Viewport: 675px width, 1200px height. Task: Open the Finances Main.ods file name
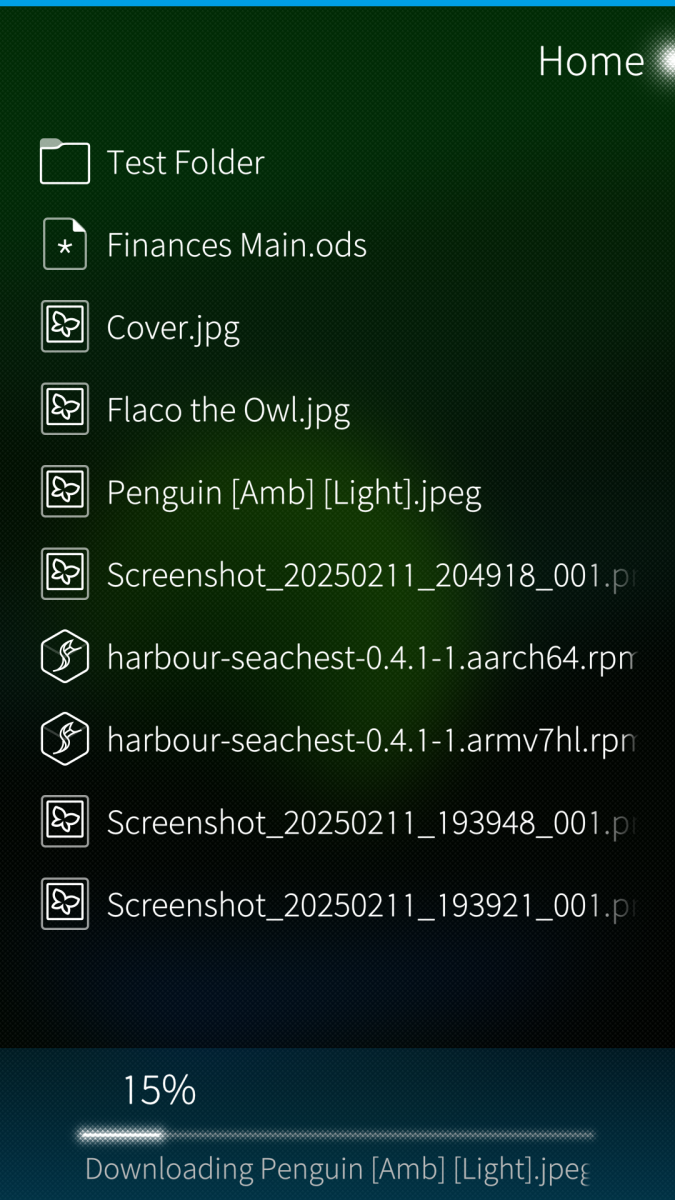tap(237, 245)
